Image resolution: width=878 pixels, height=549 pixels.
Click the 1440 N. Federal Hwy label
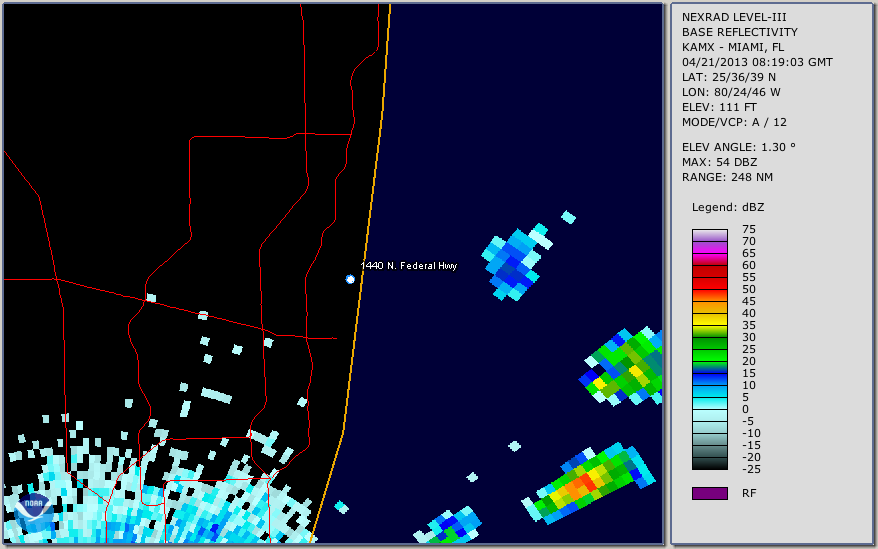[x=409, y=266]
